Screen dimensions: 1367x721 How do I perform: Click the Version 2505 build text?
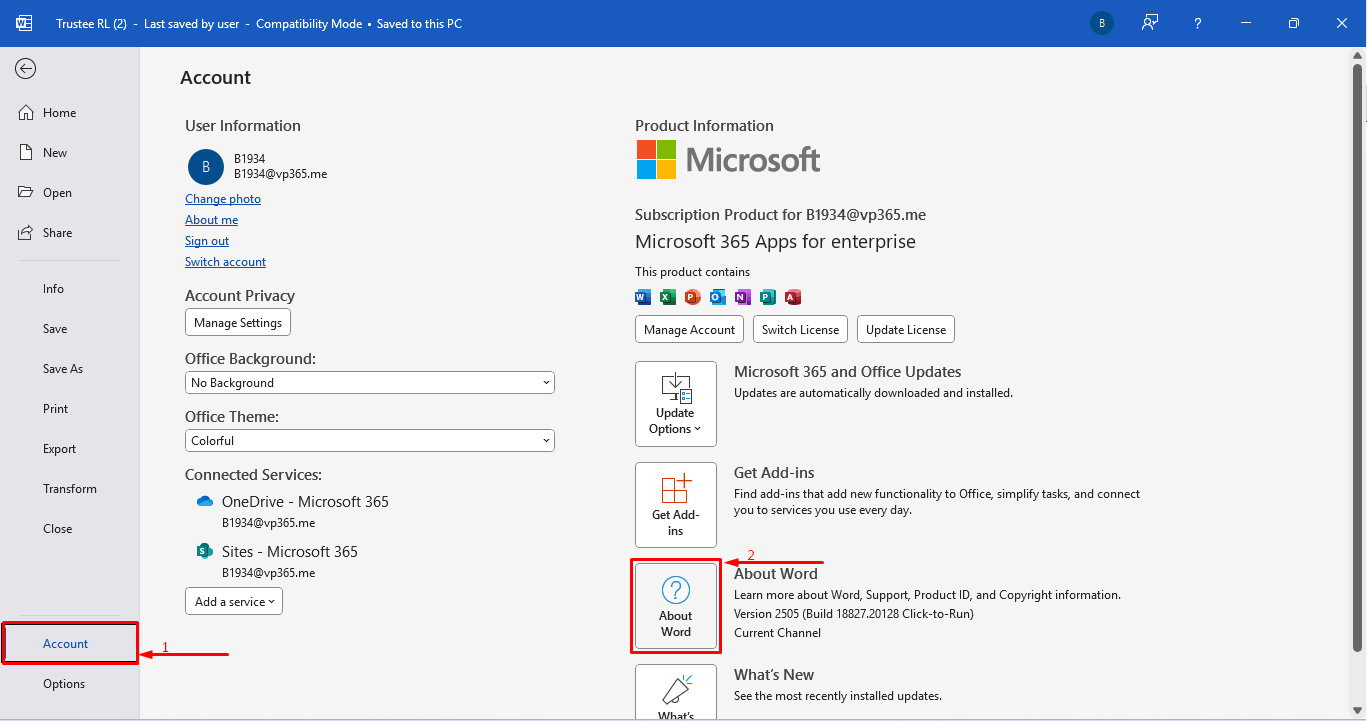[x=854, y=614]
